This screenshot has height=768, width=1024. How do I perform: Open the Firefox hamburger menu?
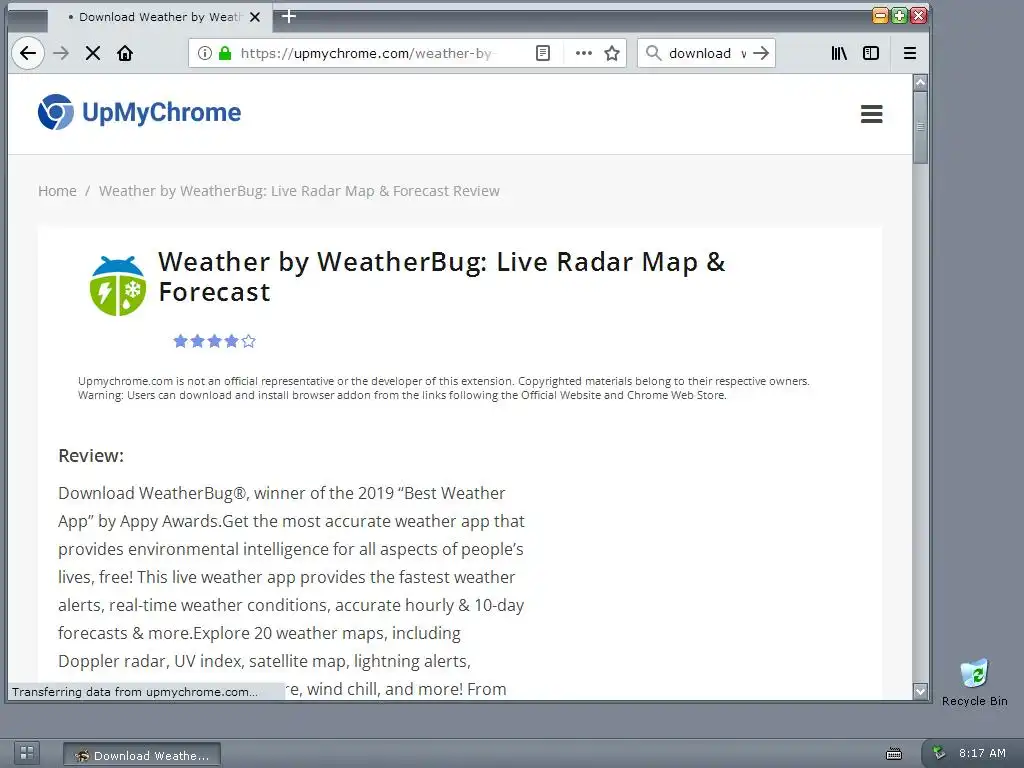click(x=910, y=53)
